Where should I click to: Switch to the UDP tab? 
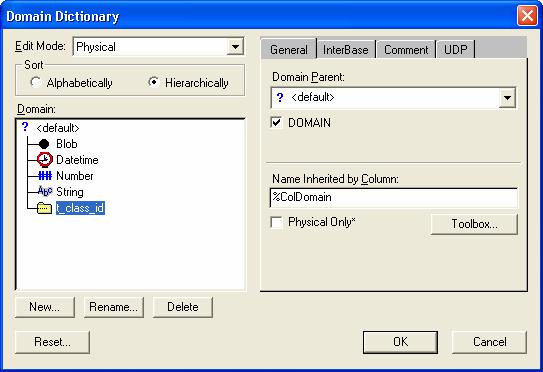[x=455, y=50]
